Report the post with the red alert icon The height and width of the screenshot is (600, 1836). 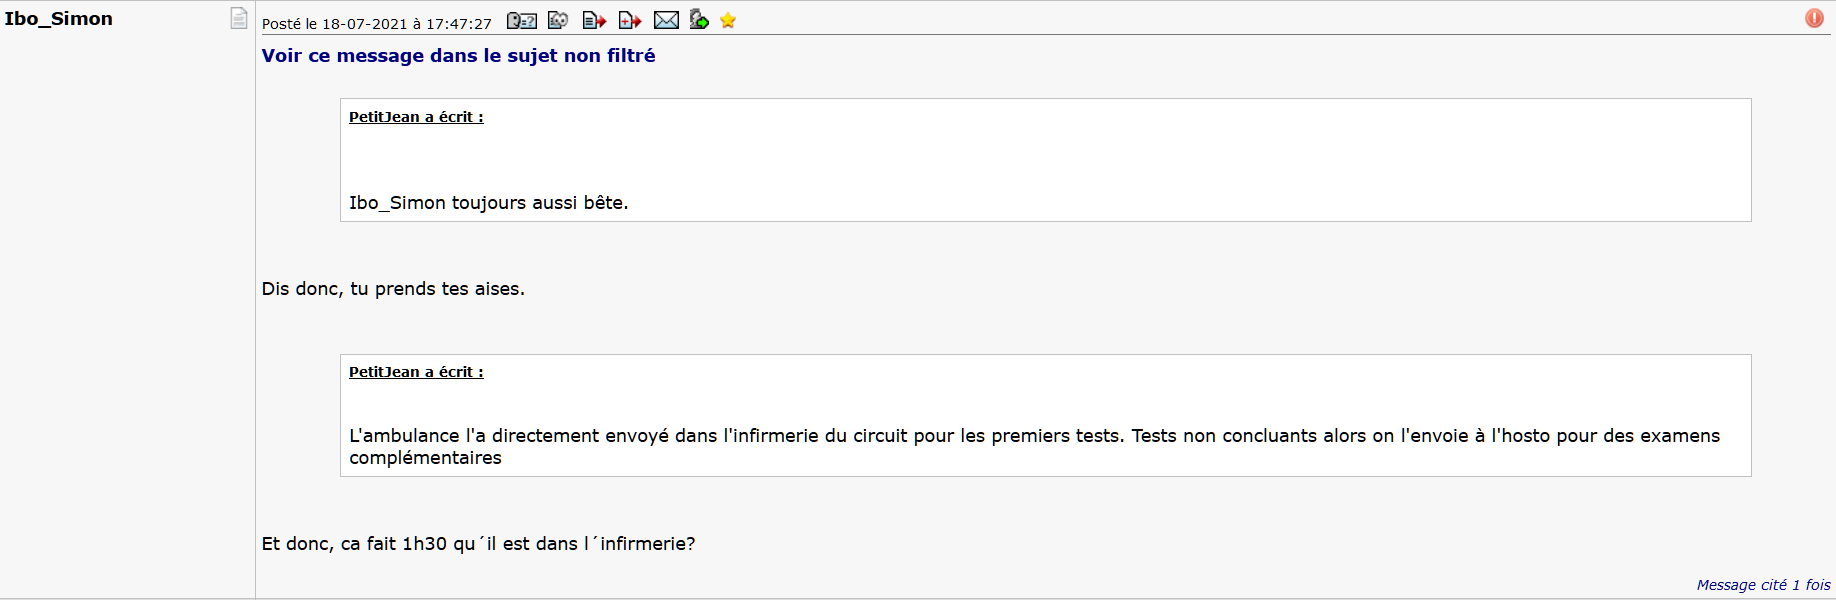[x=1814, y=19]
